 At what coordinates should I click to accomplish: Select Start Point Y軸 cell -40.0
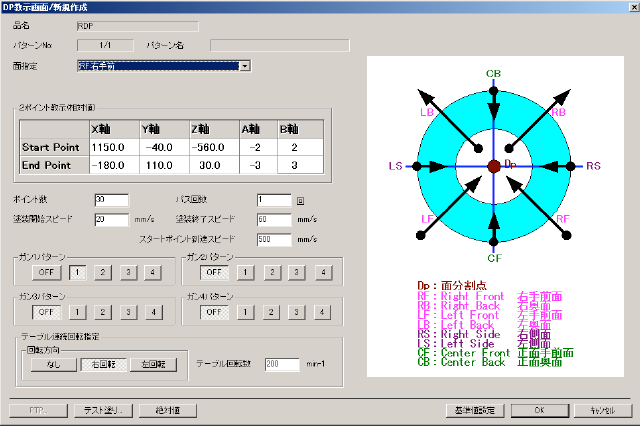coord(164,147)
